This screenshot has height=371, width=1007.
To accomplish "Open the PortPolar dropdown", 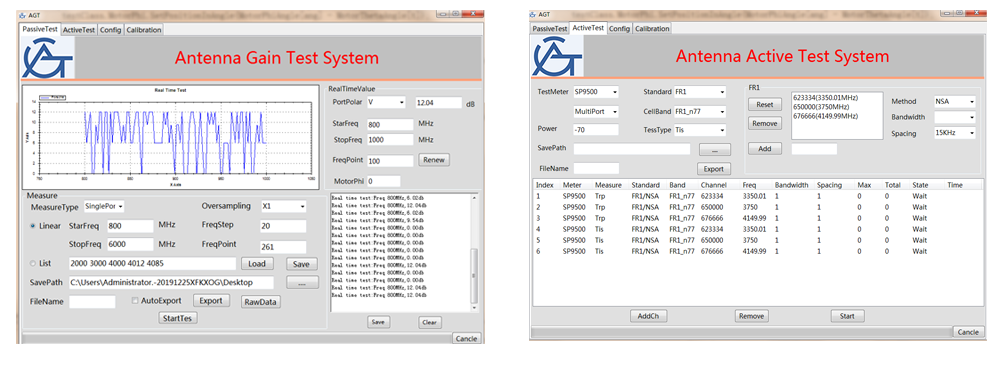I will [387, 103].
